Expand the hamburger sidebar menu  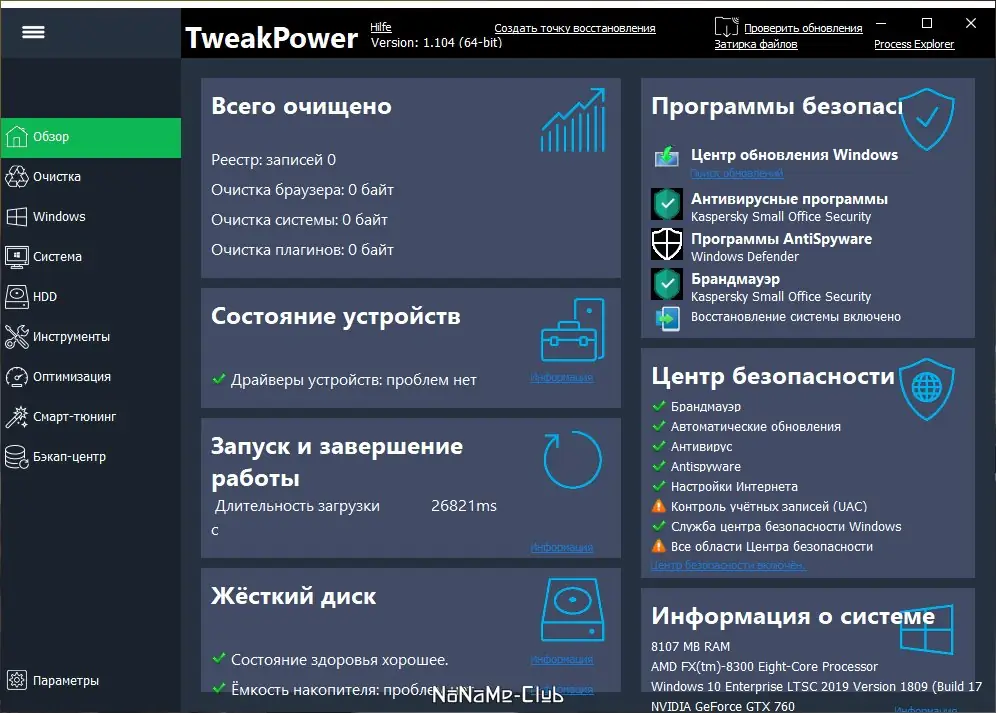[x=33, y=31]
